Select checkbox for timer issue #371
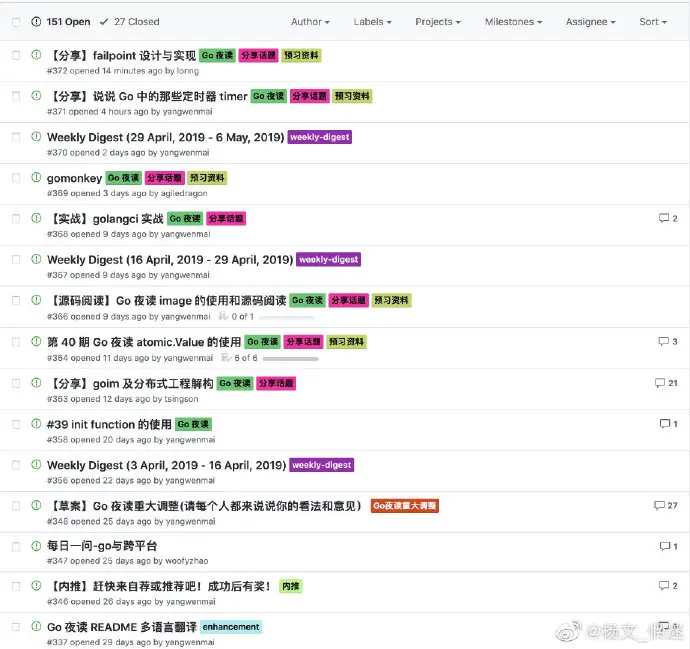 coord(16,96)
